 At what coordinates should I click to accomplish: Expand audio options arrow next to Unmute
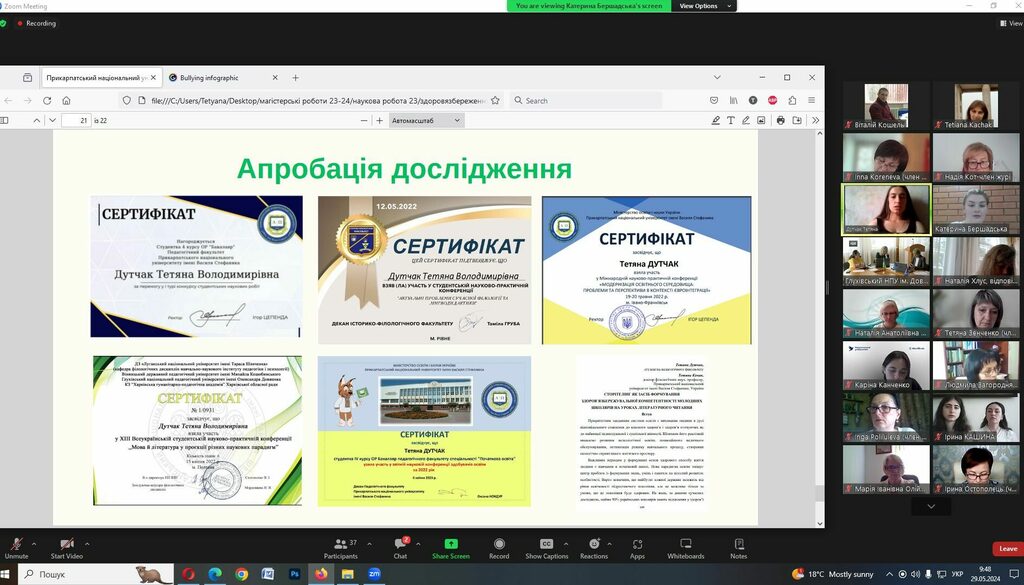[34, 543]
